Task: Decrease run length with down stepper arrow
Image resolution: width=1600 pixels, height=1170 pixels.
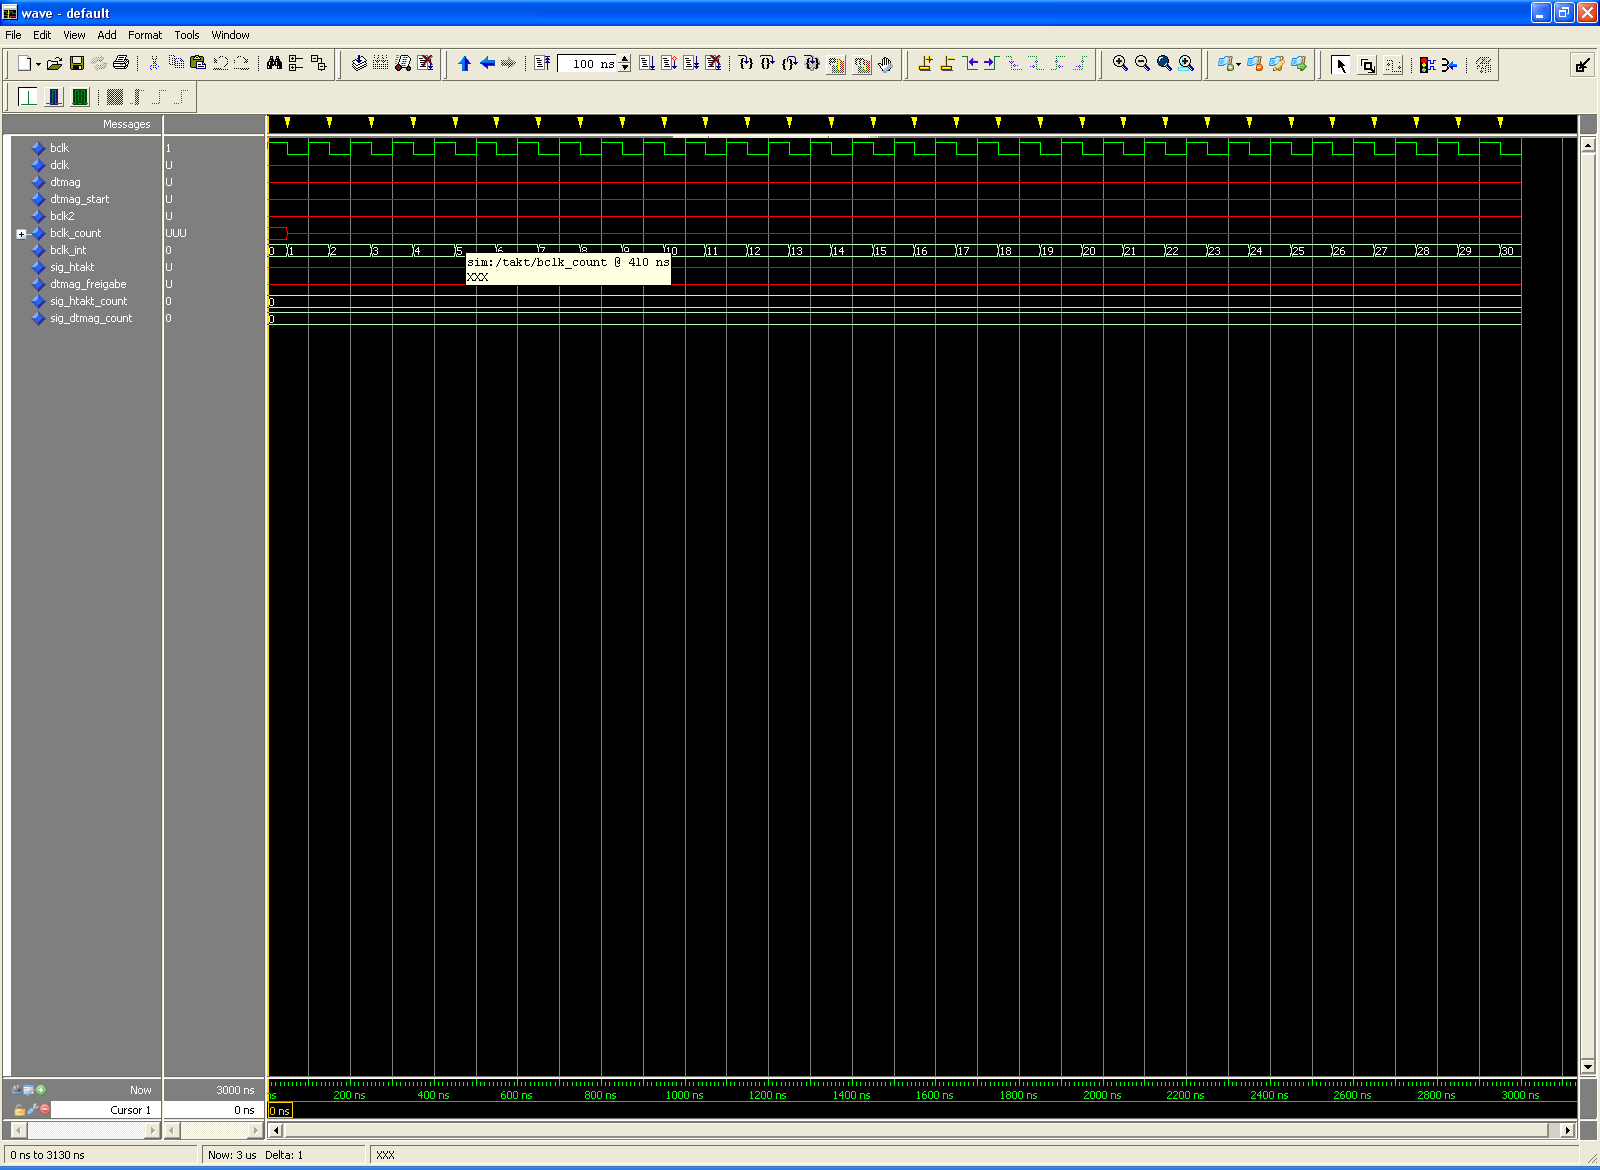Action: tap(625, 69)
